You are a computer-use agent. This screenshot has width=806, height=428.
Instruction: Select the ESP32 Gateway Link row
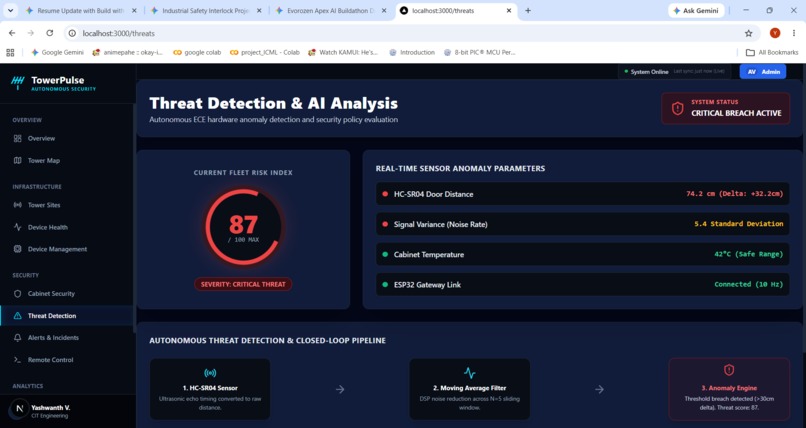(582, 285)
